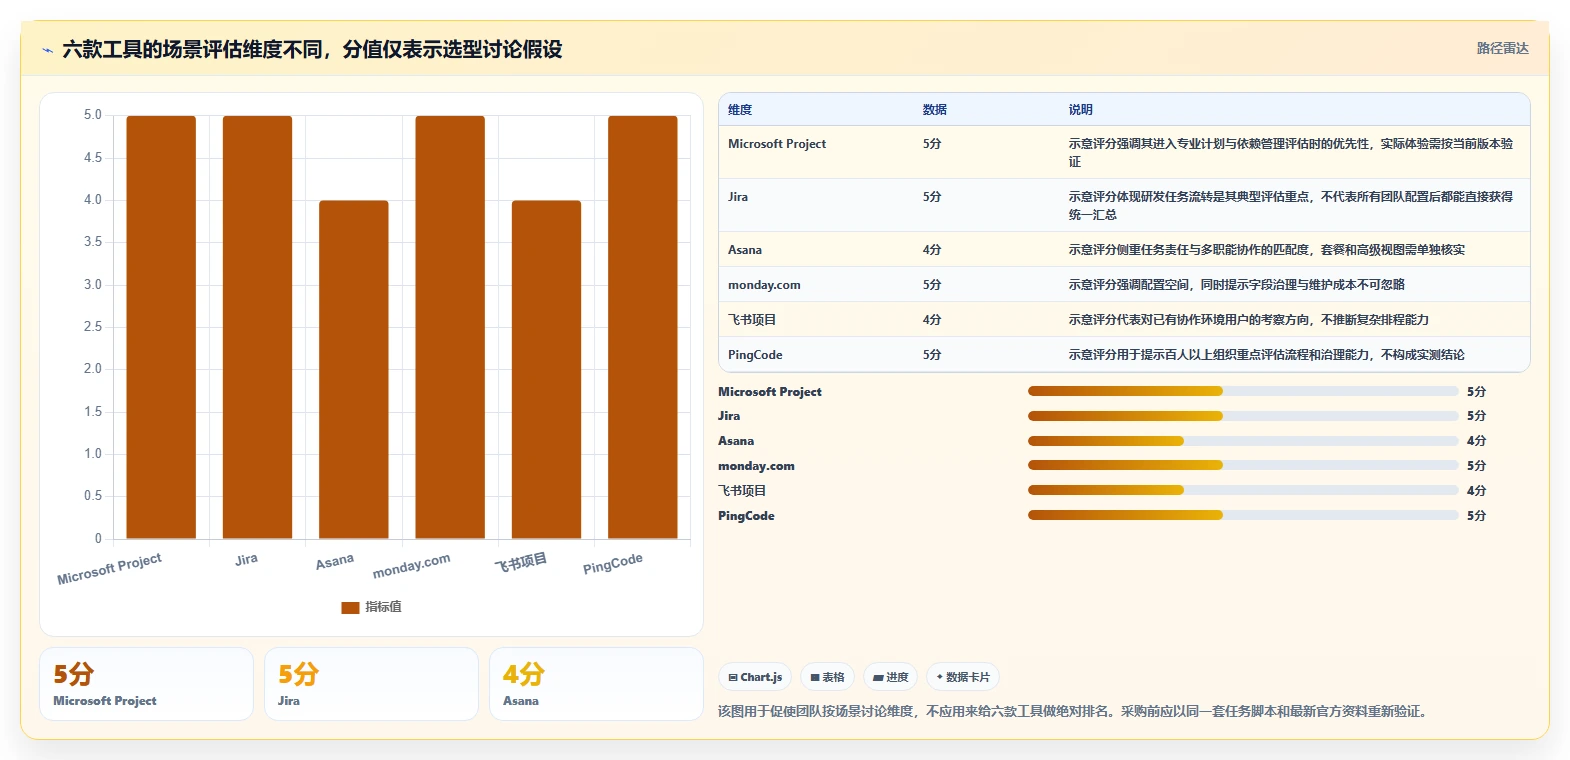
Task: Click the PingCode progress bar
Action: [1243, 515]
